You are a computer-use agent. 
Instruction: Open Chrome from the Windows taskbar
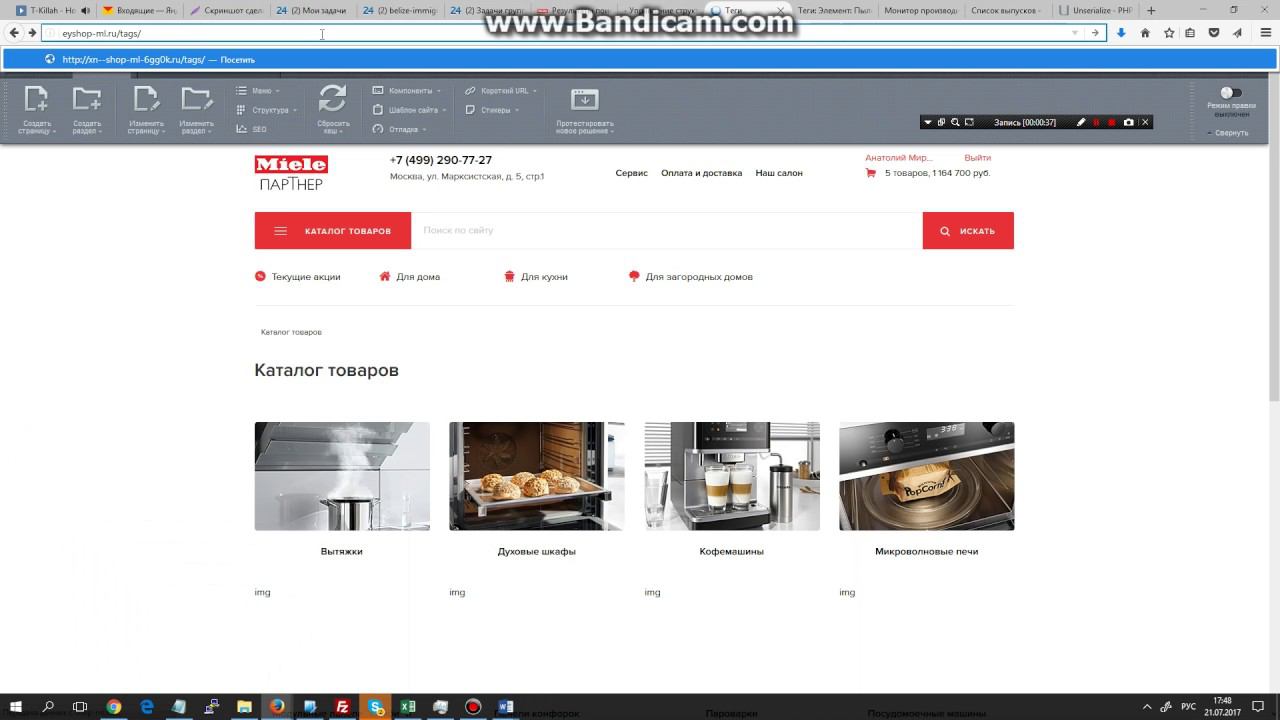point(113,707)
